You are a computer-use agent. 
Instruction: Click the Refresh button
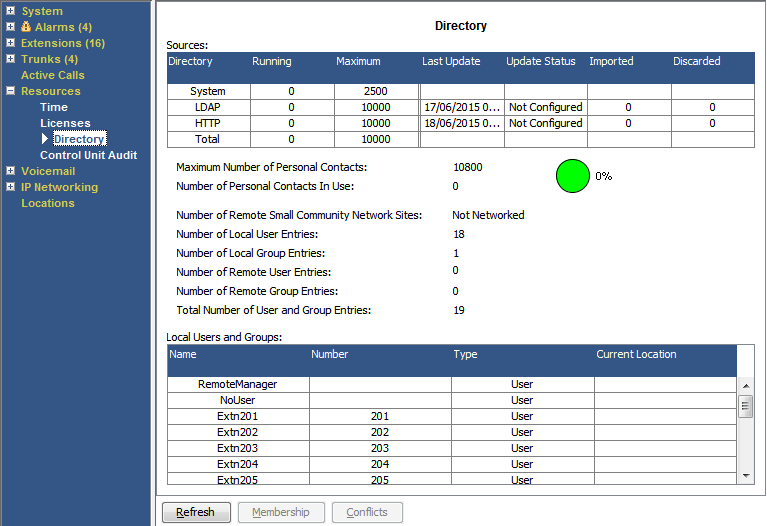196,512
